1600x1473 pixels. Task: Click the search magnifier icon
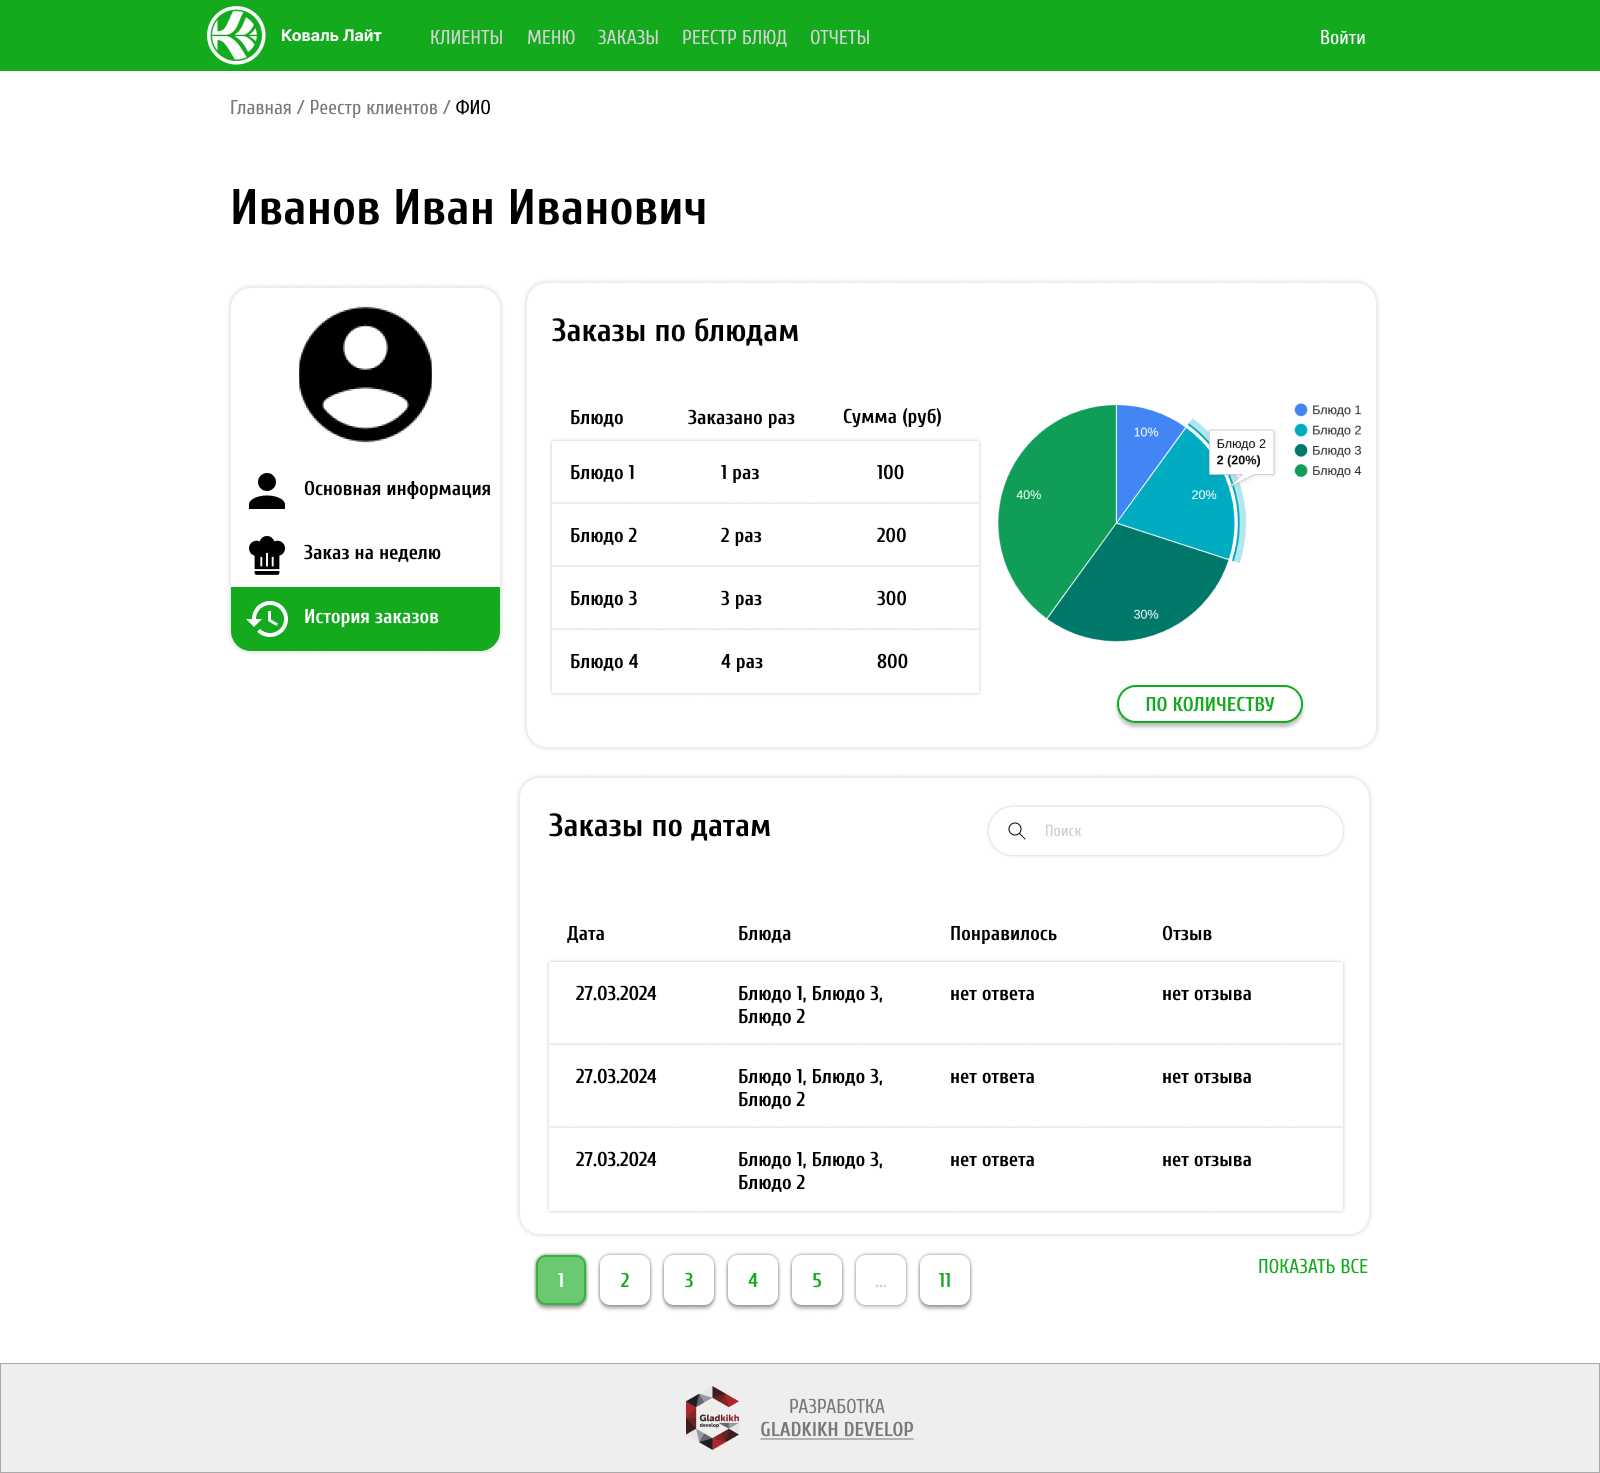1017,831
